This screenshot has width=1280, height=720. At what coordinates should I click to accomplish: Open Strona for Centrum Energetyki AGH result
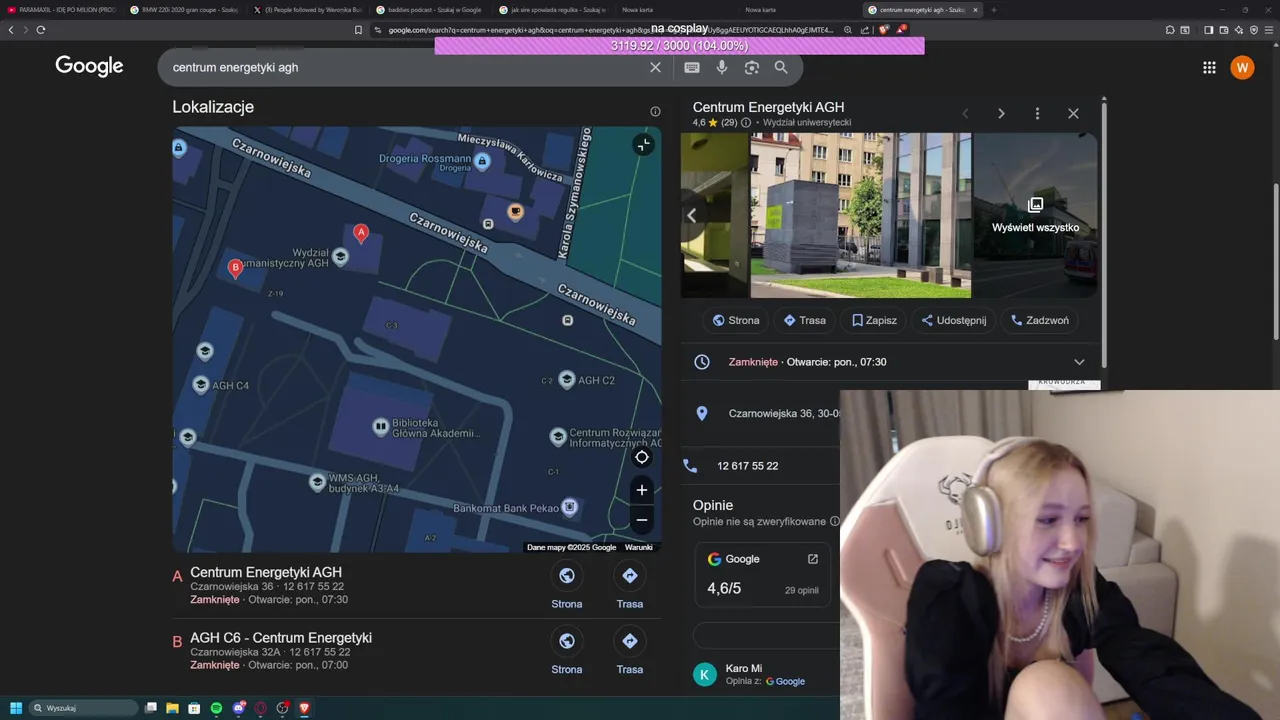coord(567,586)
